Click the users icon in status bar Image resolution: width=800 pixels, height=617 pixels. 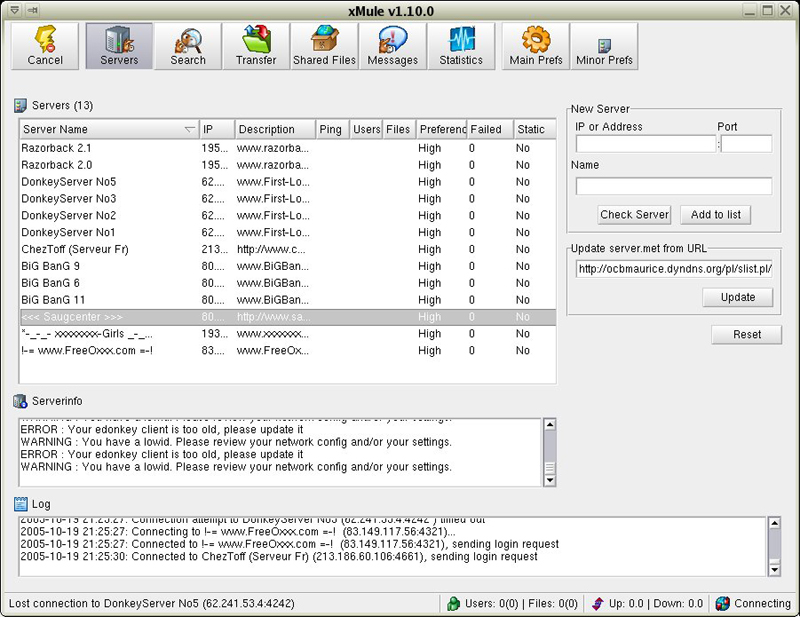coord(453,604)
